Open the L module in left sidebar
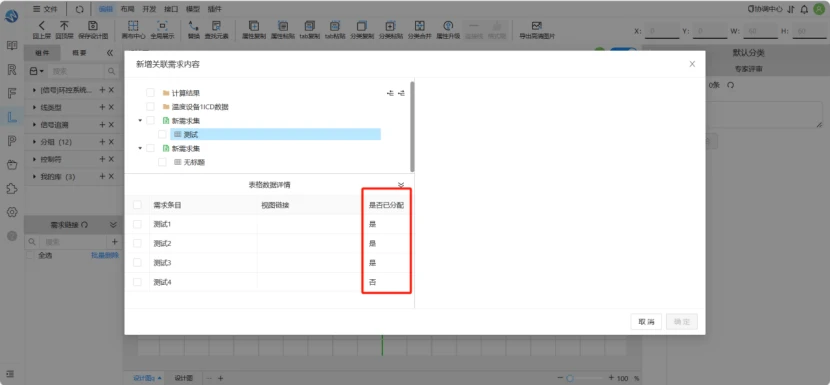The image size is (831, 385). coord(12,117)
